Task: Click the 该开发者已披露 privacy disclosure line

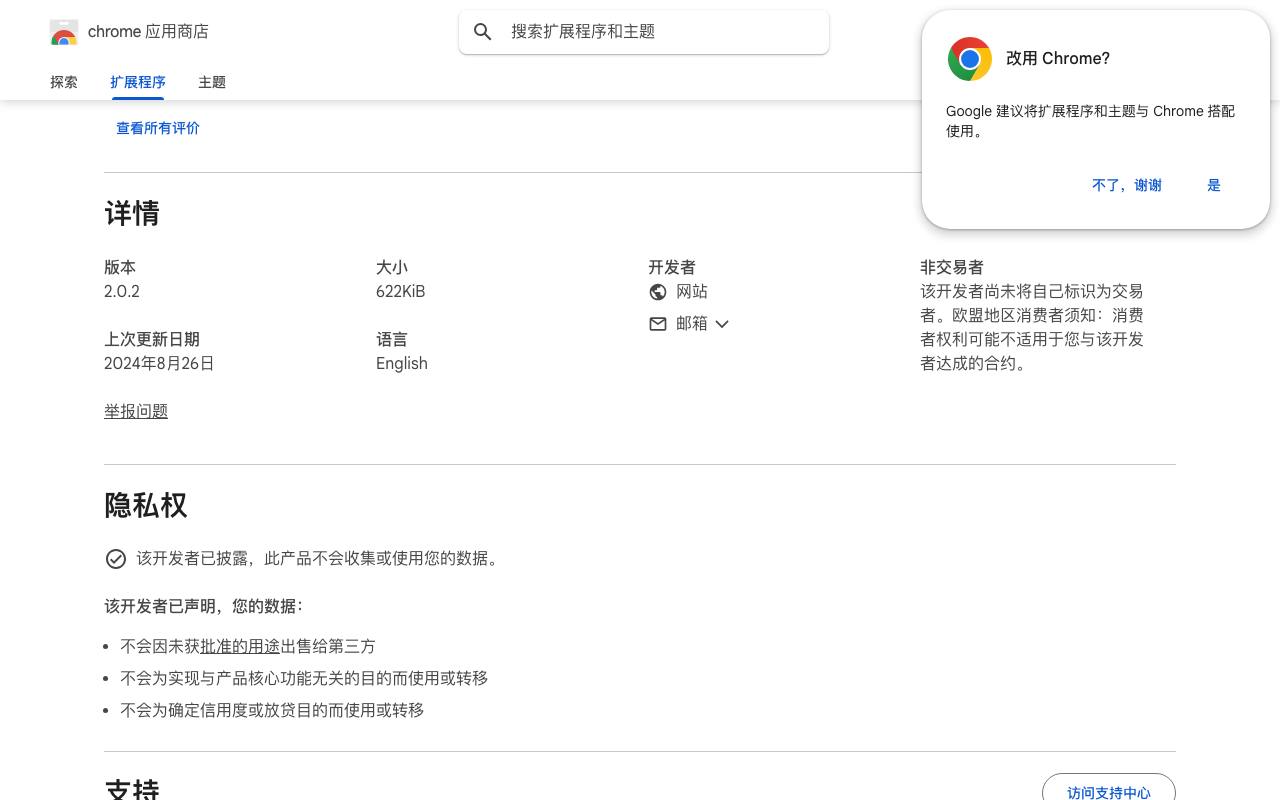Action: (x=320, y=559)
